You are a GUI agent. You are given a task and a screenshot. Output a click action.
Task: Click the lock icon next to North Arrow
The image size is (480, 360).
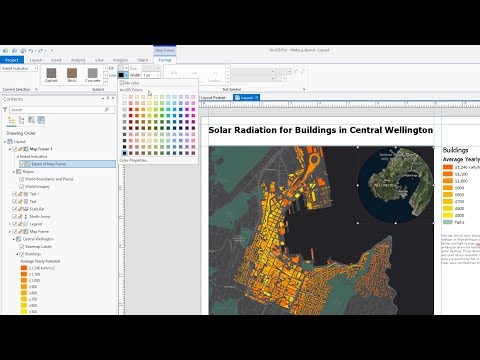click(x=20, y=217)
